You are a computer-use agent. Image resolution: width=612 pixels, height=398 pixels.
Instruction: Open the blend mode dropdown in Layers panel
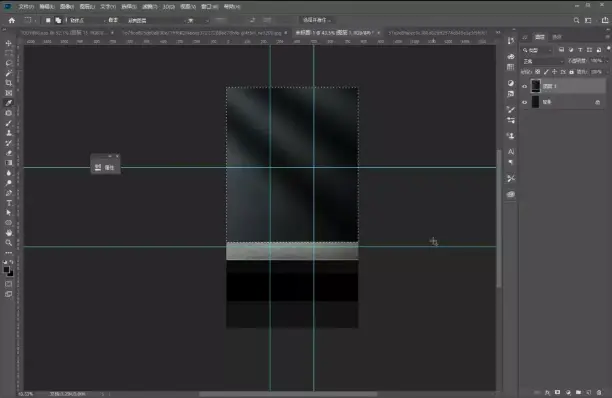pos(543,61)
